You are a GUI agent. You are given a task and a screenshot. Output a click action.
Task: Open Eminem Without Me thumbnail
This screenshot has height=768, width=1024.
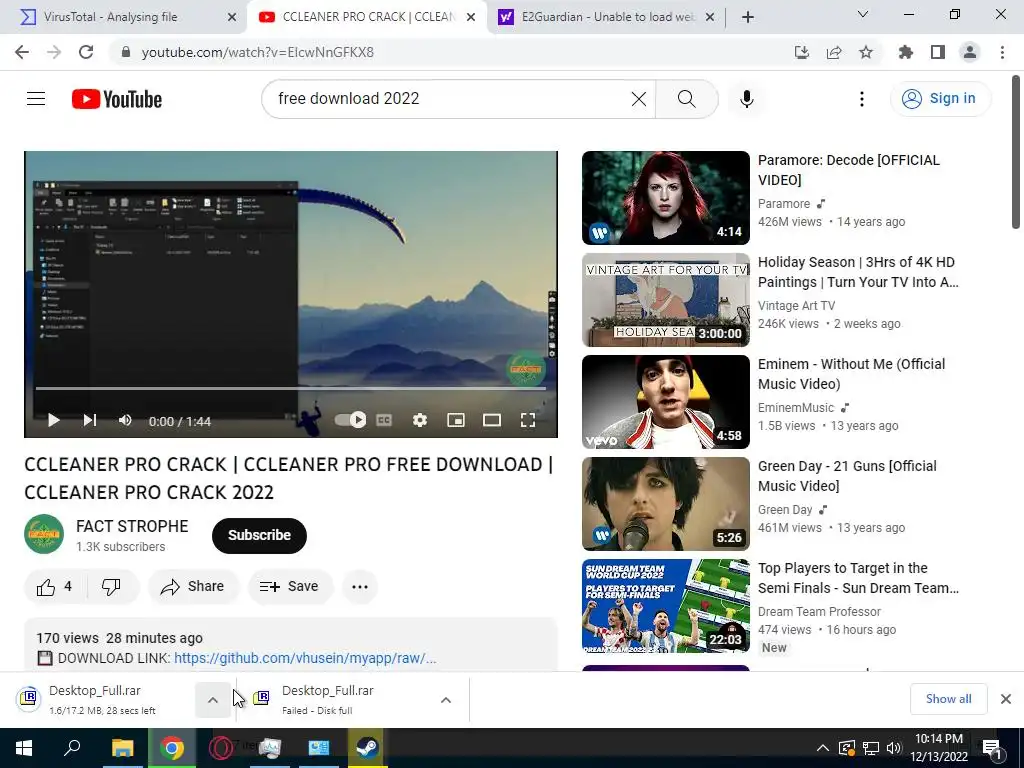tap(665, 402)
